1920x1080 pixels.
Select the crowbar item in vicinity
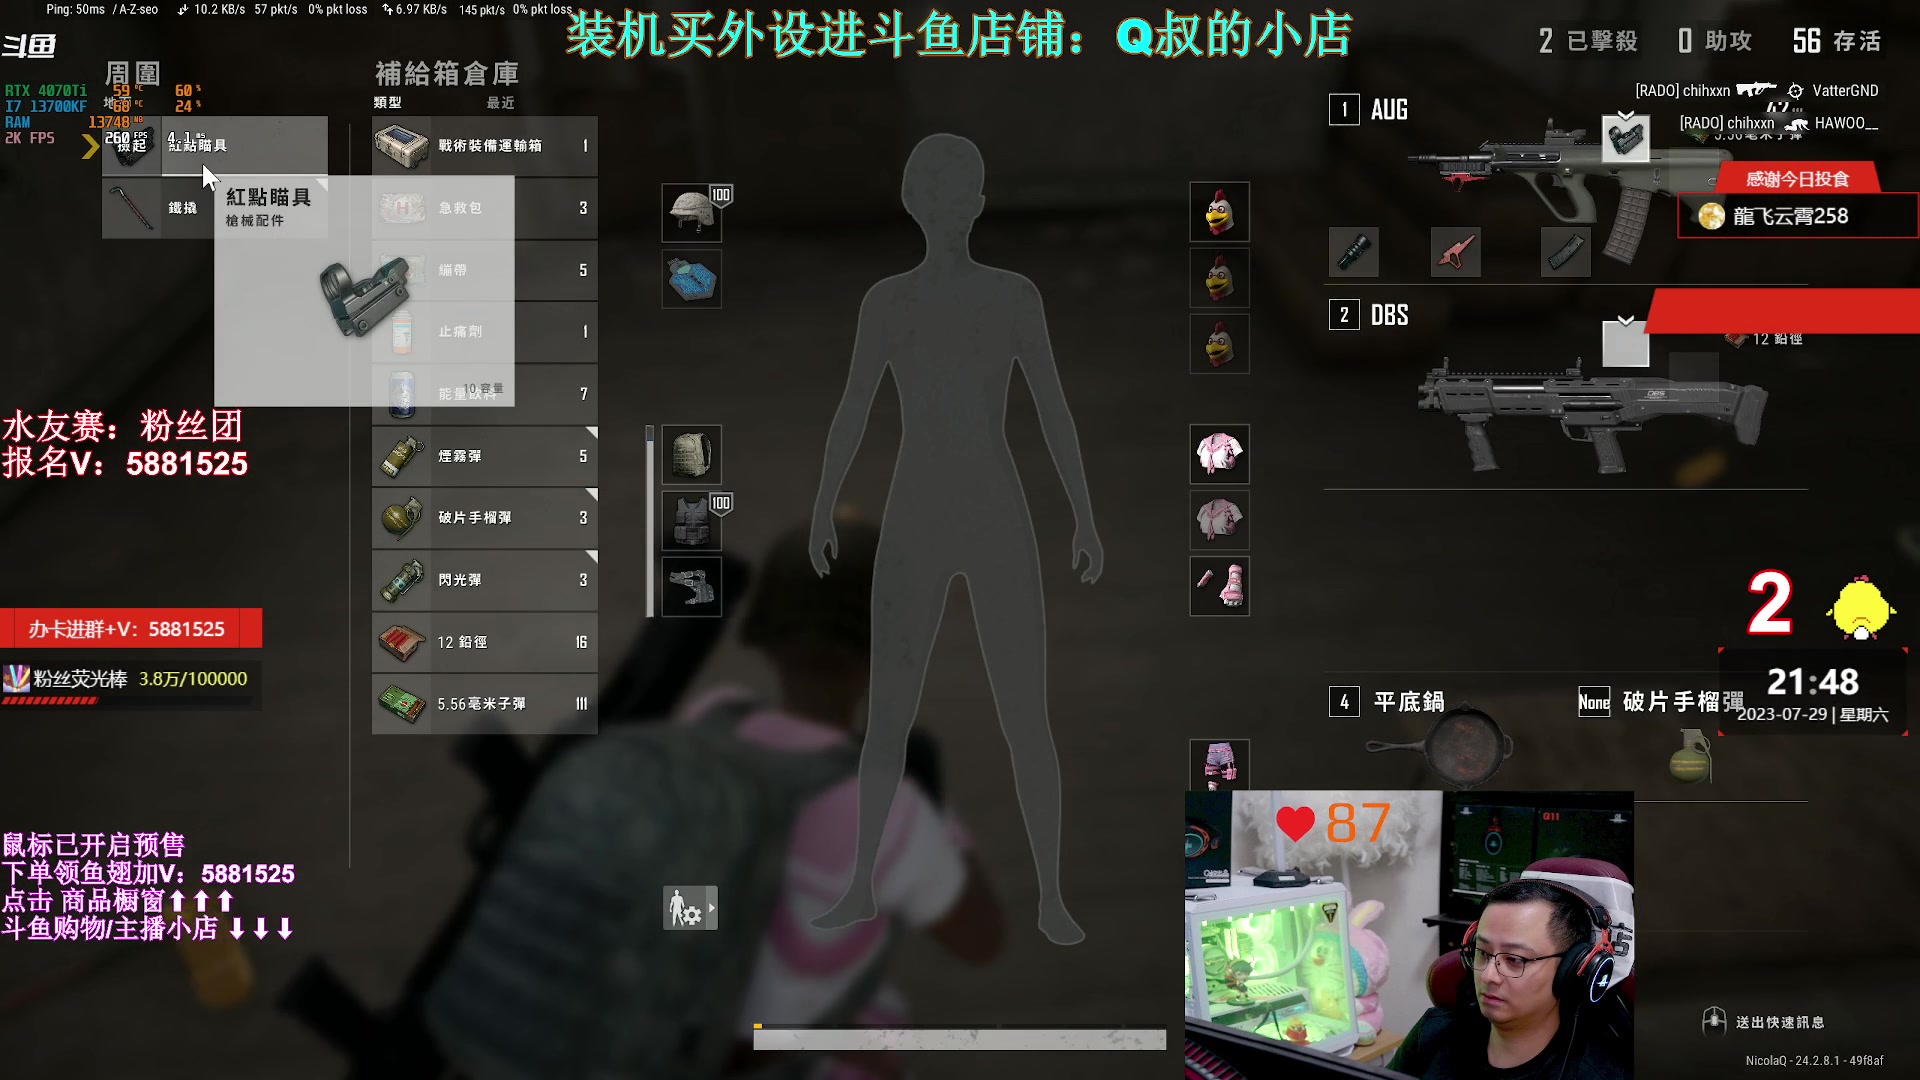click(158, 208)
